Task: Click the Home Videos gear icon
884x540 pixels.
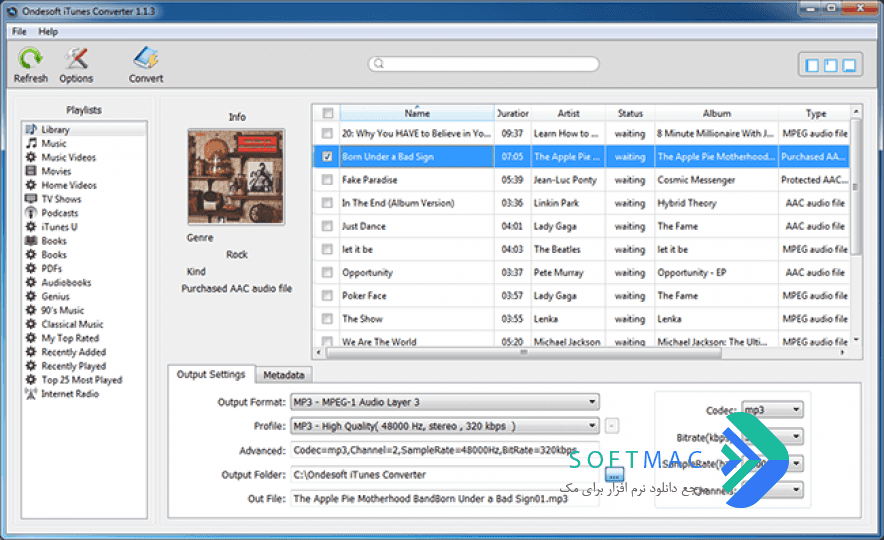Action: (x=31, y=185)
